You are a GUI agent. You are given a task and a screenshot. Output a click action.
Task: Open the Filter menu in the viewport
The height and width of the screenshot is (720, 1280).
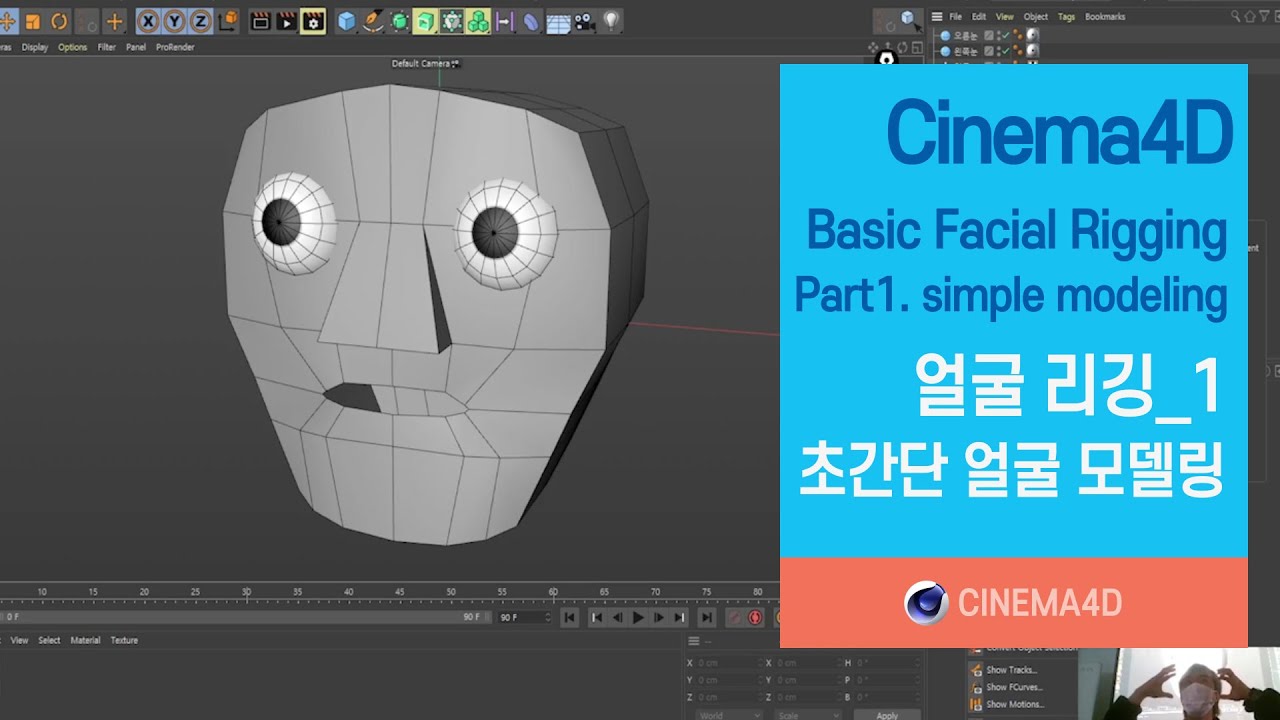point(106,47)
